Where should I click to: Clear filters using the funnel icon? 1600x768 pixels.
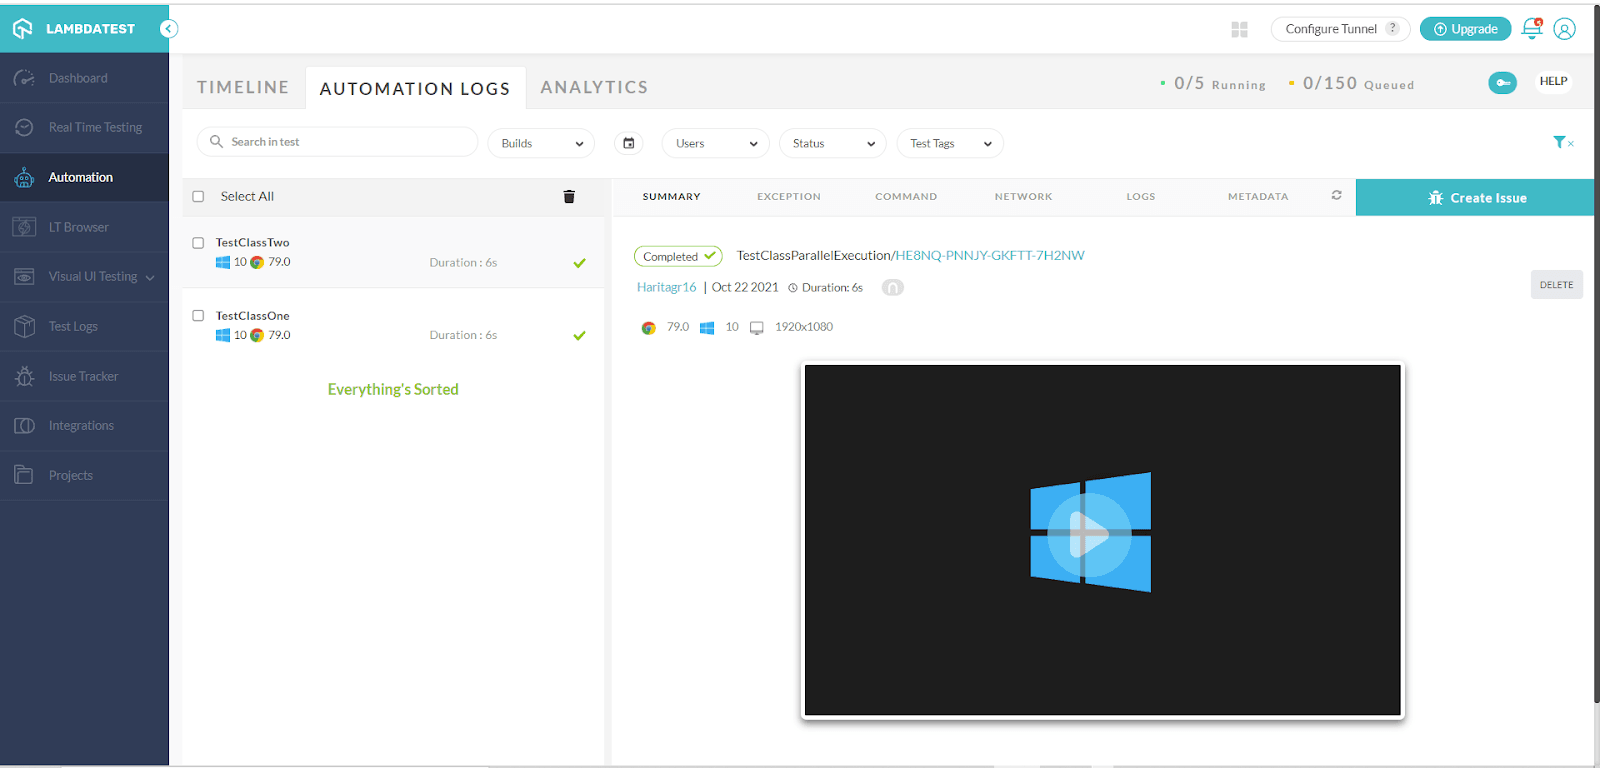(1562, 143)
